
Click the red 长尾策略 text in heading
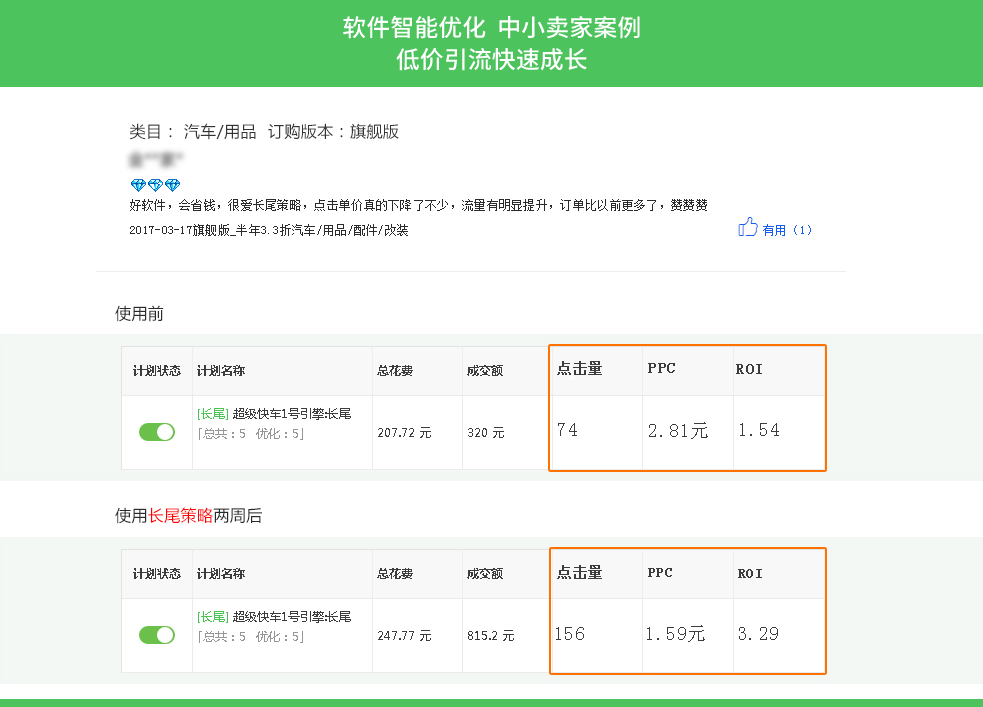[x=180, y=516]
